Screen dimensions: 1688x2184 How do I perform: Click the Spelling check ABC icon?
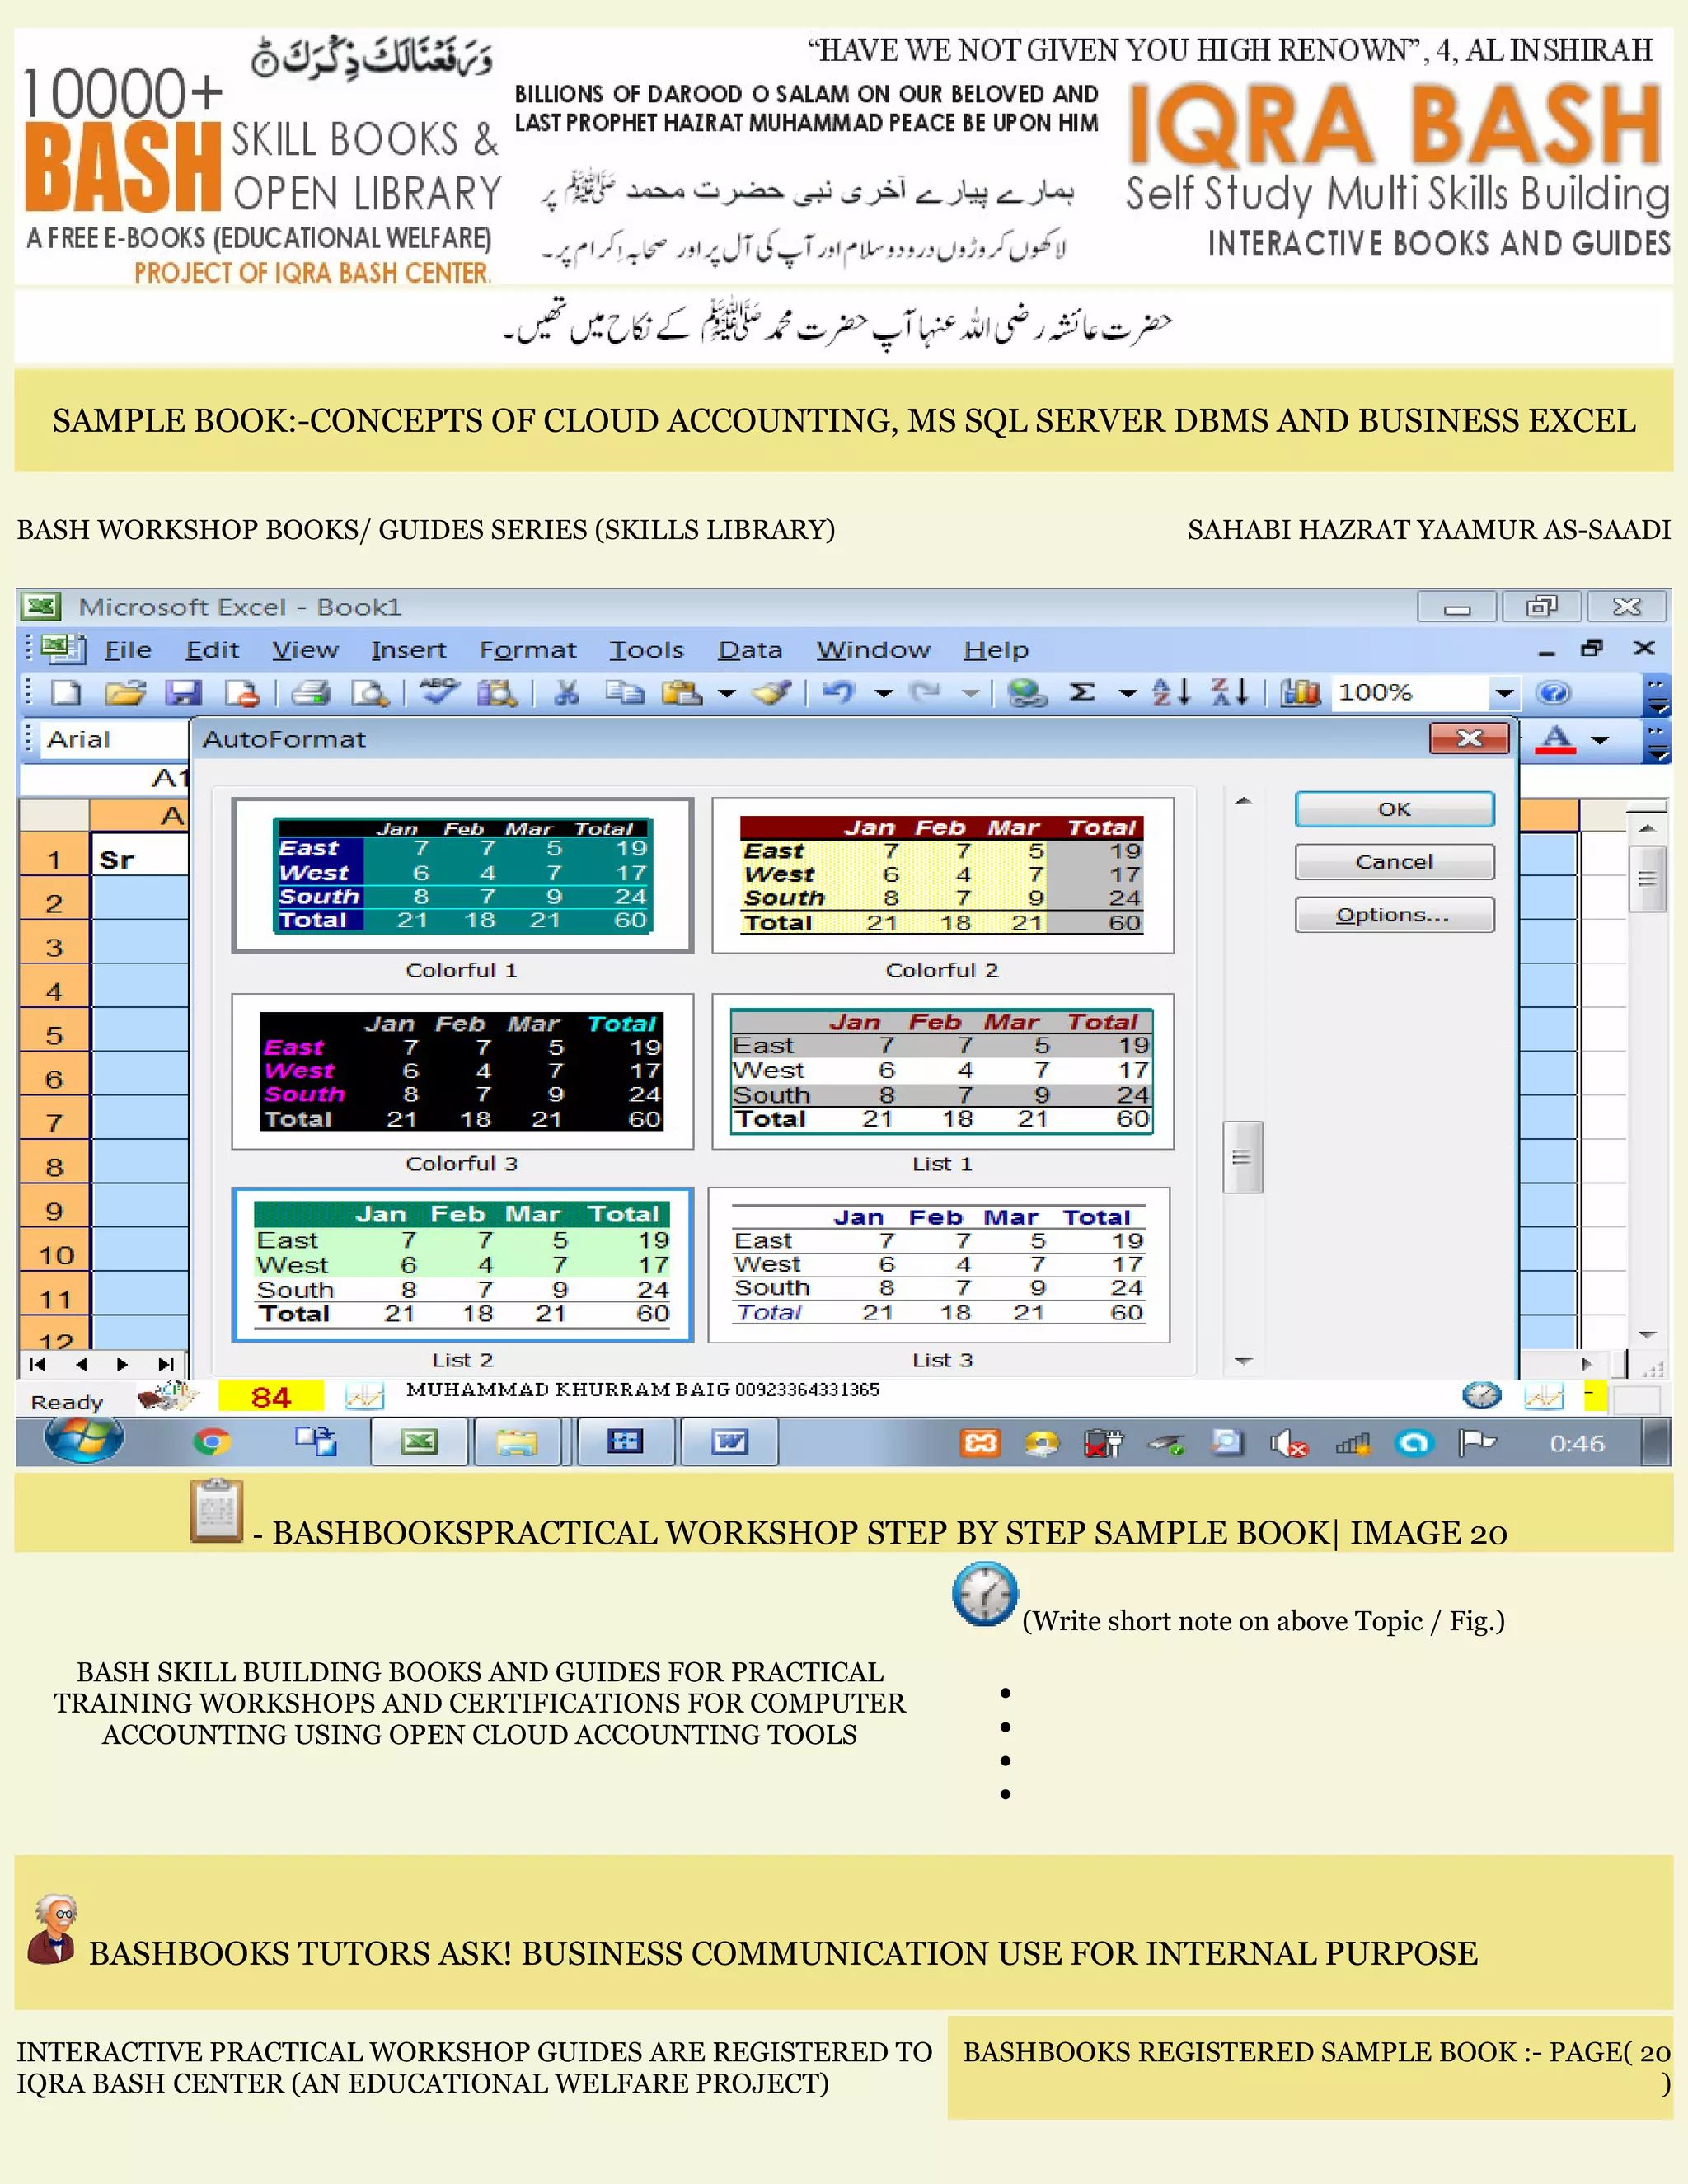[x=439, y=691]
